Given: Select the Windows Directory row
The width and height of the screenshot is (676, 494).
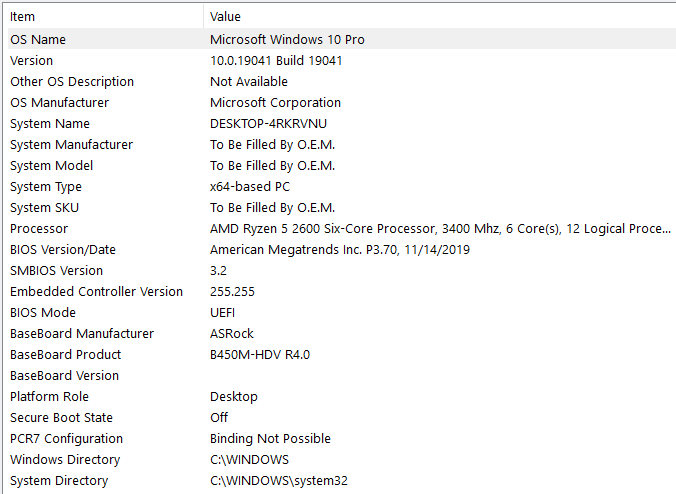Looking at the screenshot, I should 65,460.
